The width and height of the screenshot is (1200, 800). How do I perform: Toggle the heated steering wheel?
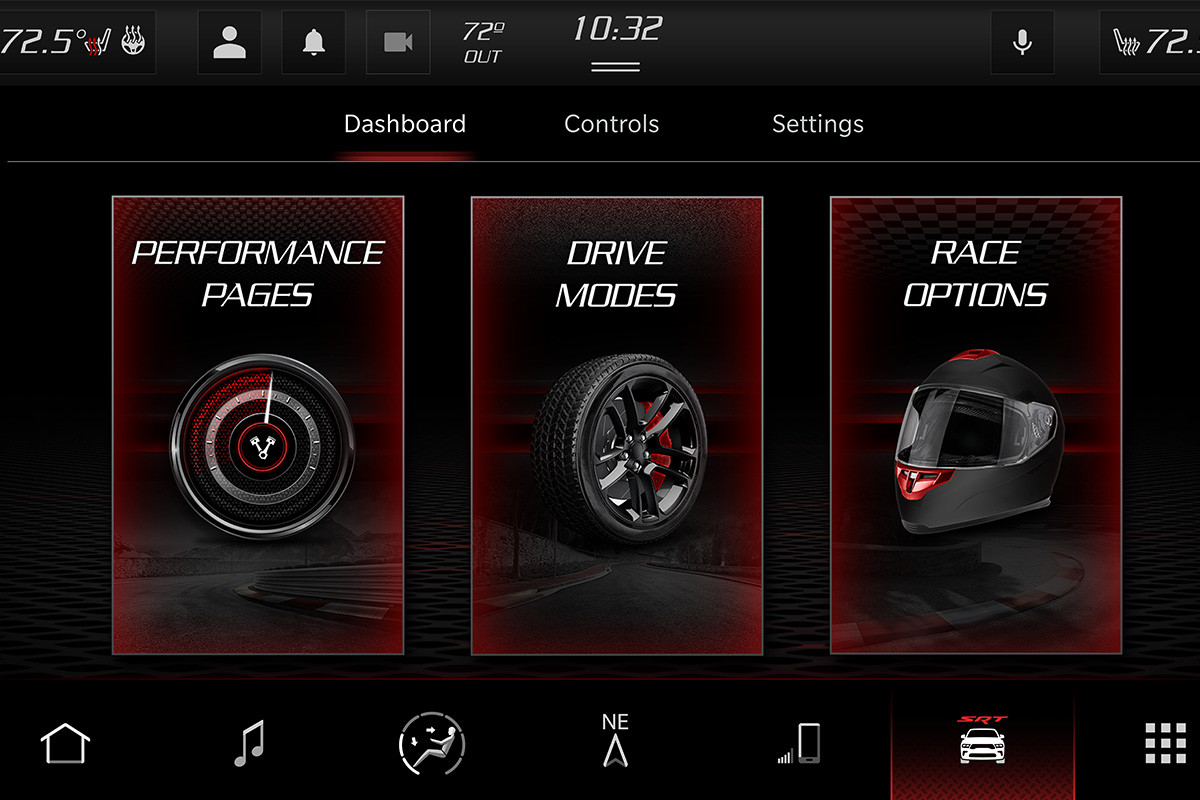131,42
